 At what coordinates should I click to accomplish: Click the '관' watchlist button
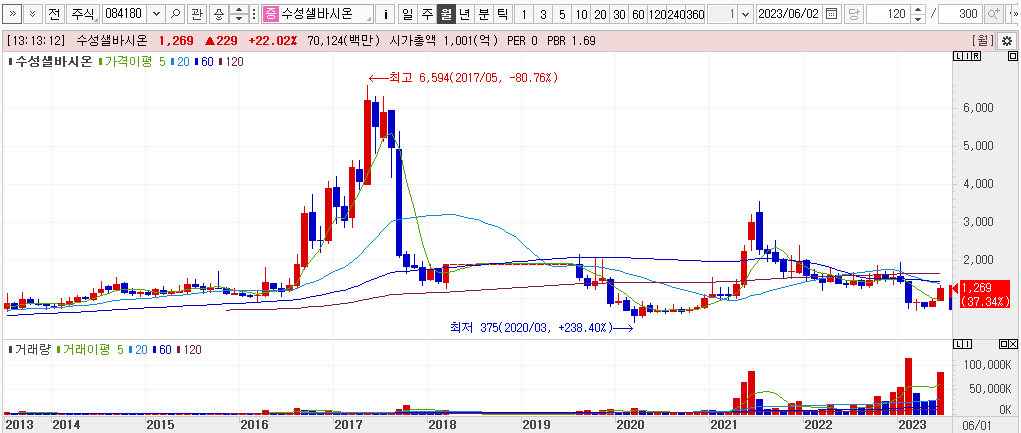pos(197,14)
